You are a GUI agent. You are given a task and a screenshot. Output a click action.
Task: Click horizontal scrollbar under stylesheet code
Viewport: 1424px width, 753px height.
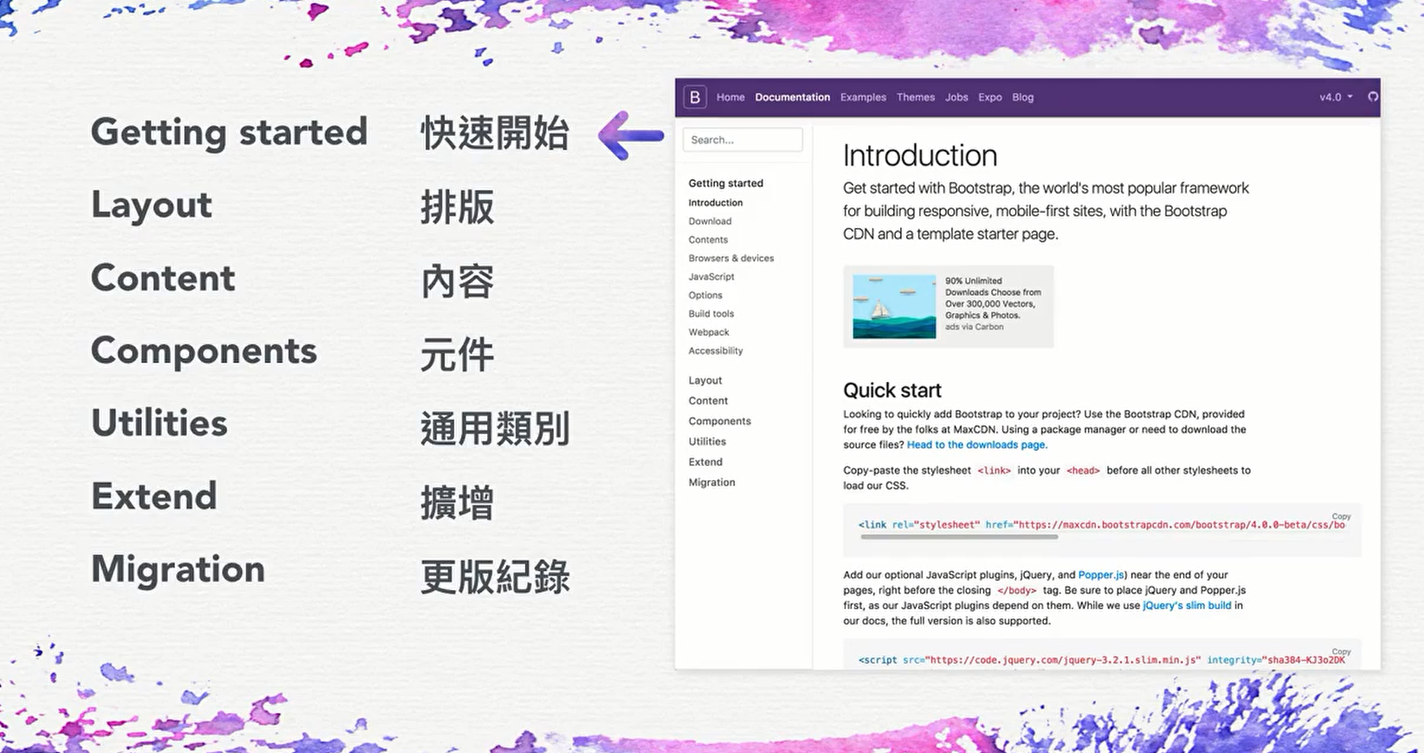pos(959,537)
